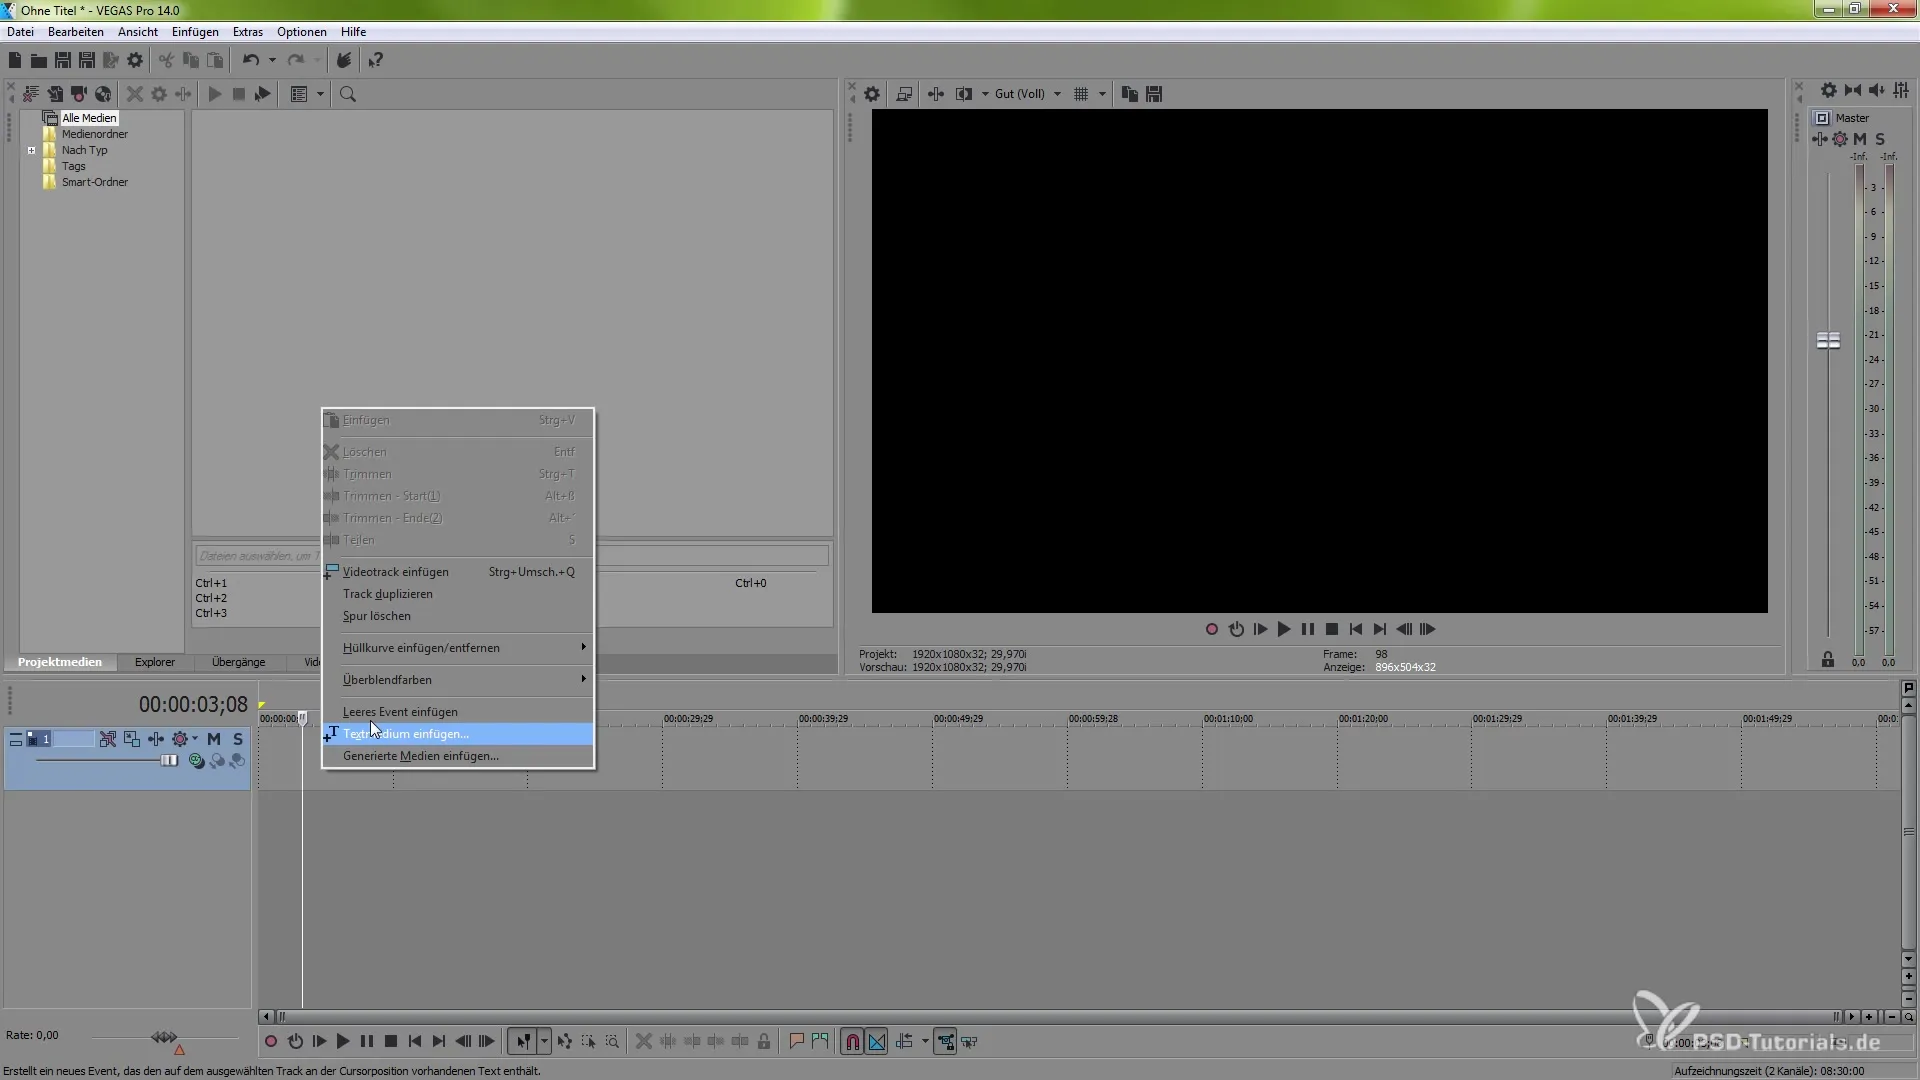
Task: Save snapshot to file in preview toolbar
Action: click(1154, 94)
